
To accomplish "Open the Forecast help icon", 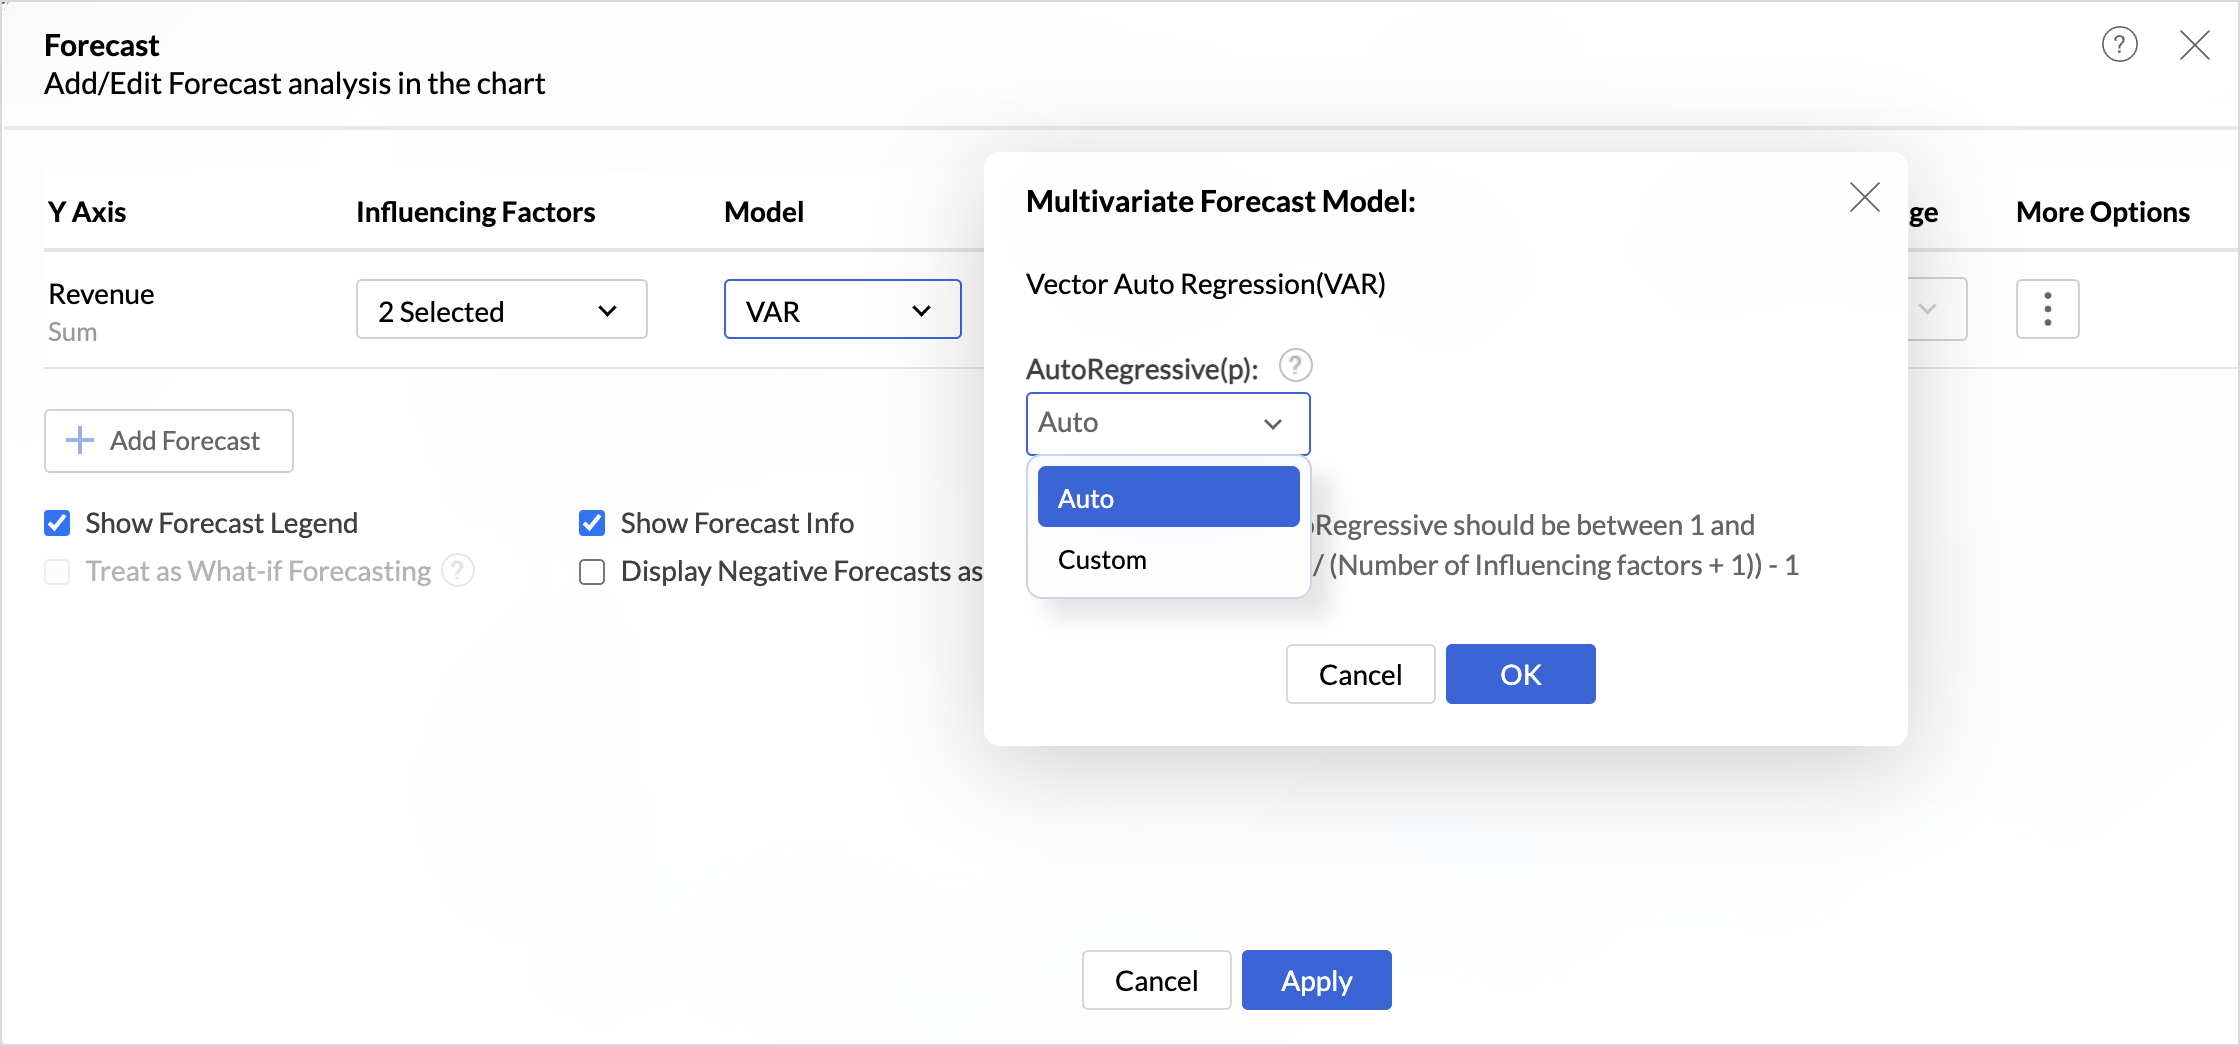I will point(2119,44).
